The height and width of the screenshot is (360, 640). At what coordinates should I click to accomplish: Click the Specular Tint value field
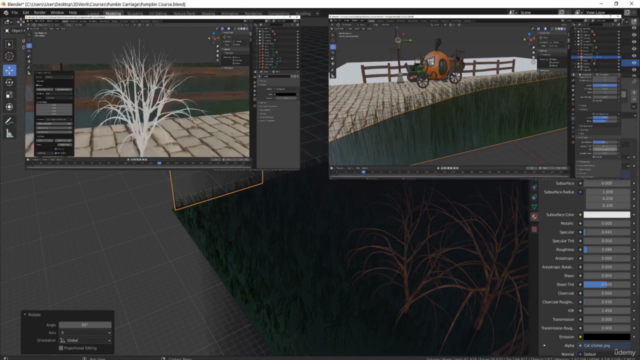pyautogui.click(x=607, y=241)
